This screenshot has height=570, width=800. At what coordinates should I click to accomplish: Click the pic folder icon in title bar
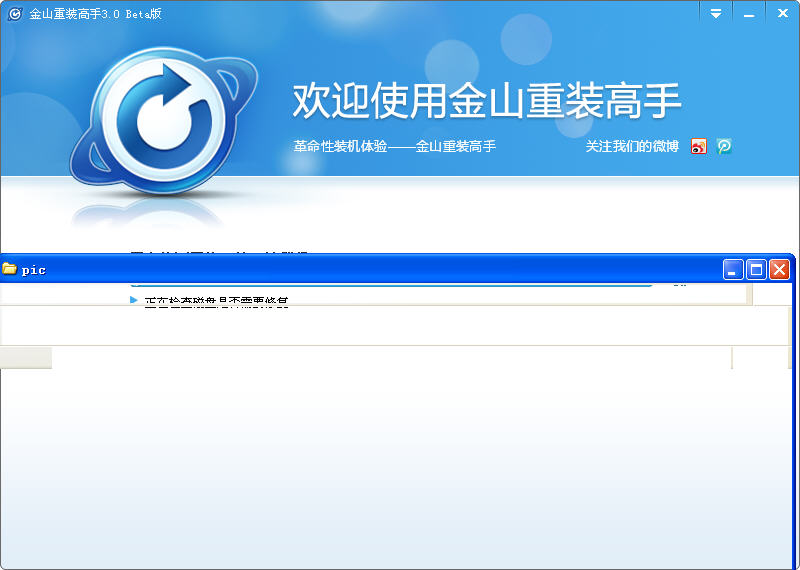[x=10, y=269]
